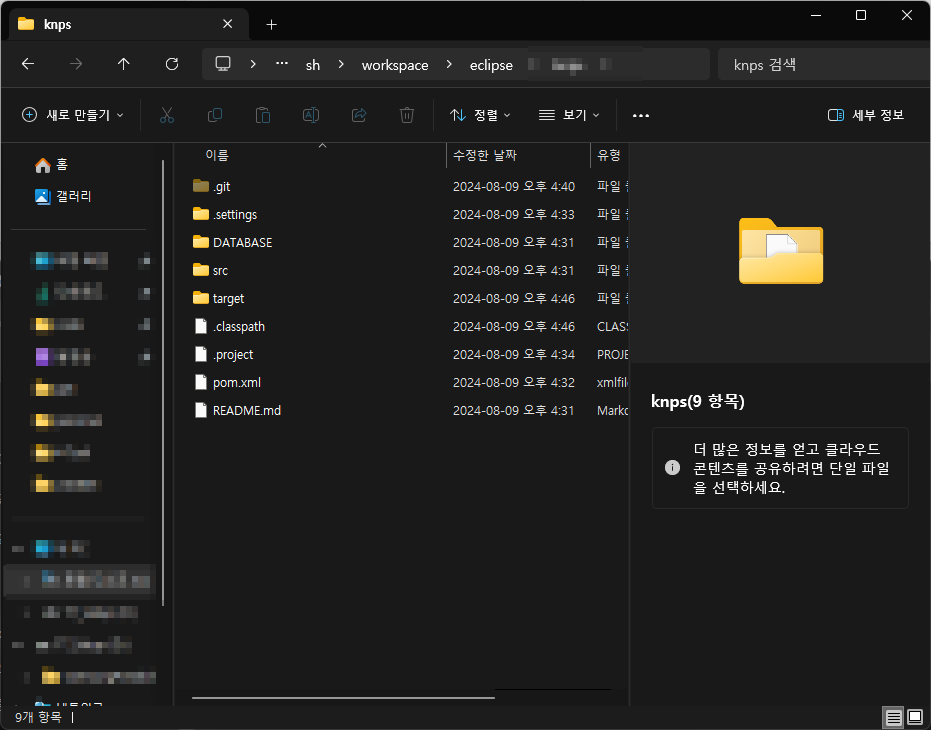This screenshot has width=931, height=730.
Task: Focus the knps 검색 search box
Action: 824,64
